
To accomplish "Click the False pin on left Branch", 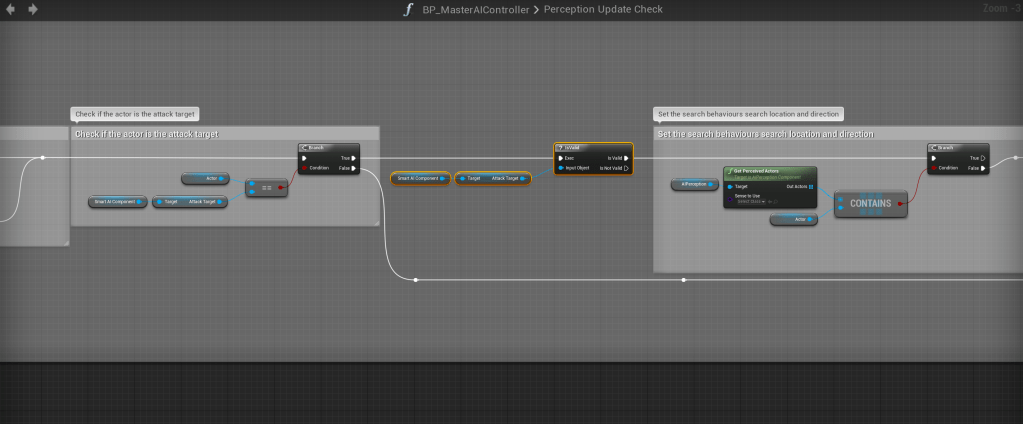I will point(354,168).
